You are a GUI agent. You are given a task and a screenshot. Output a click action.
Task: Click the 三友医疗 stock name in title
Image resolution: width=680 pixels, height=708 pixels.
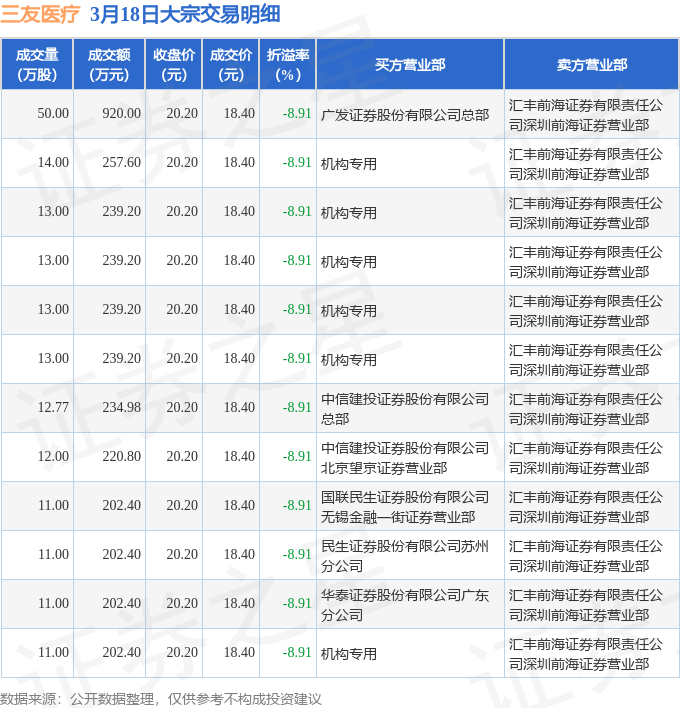(40, 14)
